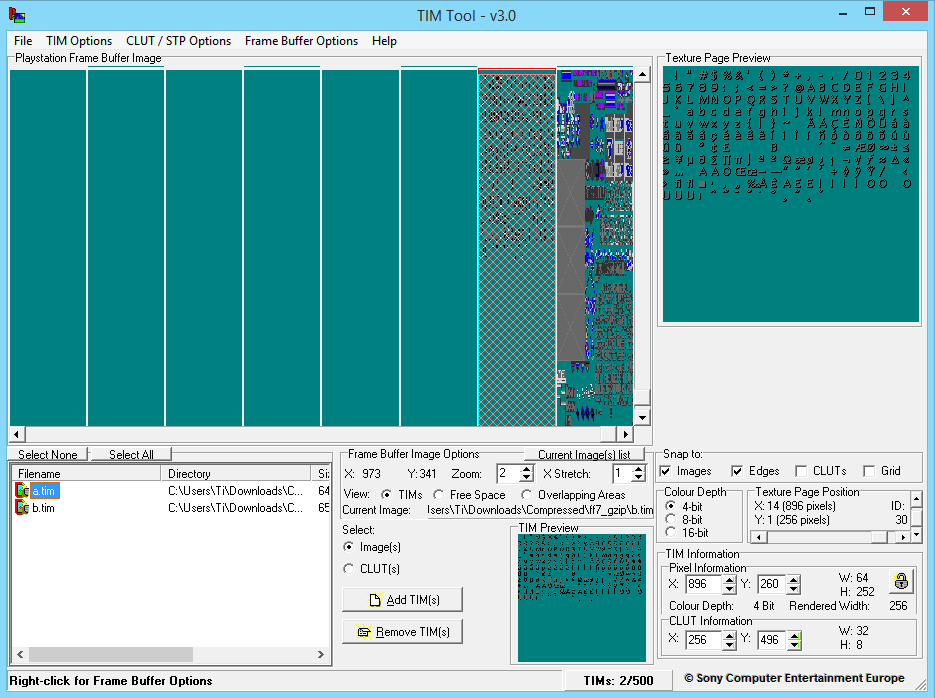Image resolution: width=935 pixels, height=698 pixels.
Task: Click the hatched selected TIM in frame buffer
Action: coord(517,249)
